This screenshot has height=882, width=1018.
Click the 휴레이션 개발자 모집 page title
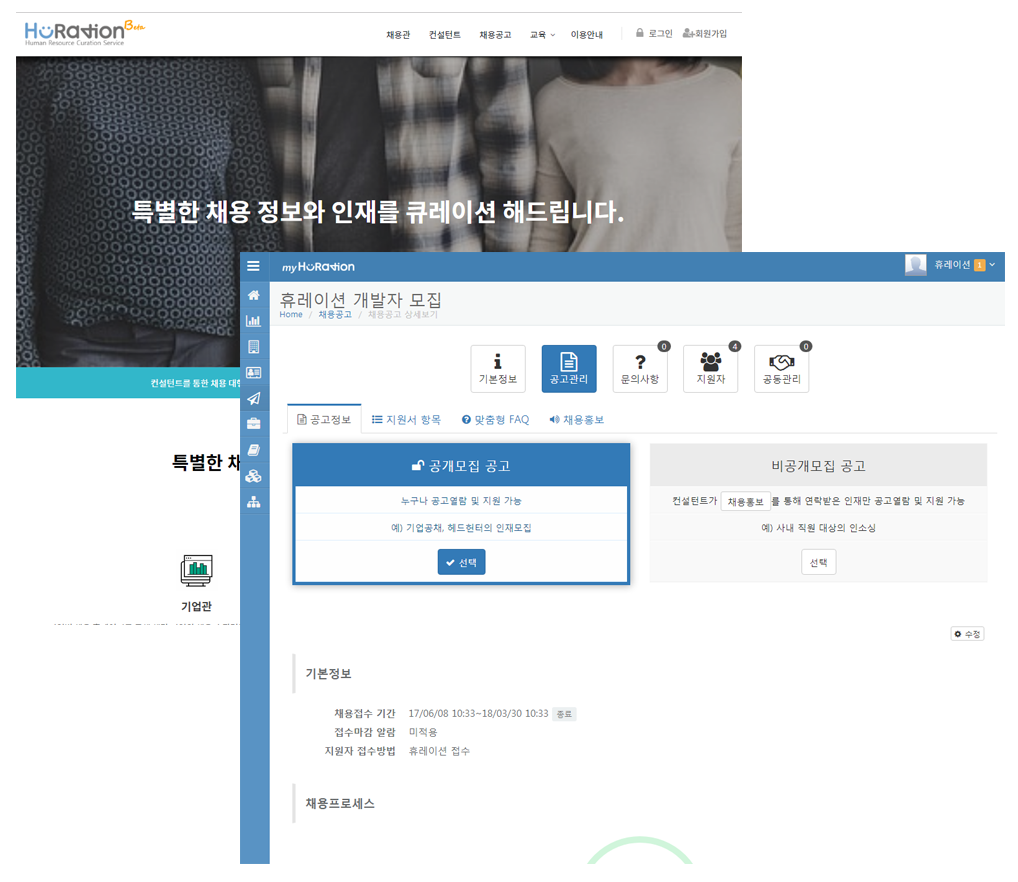click(360, 299)
